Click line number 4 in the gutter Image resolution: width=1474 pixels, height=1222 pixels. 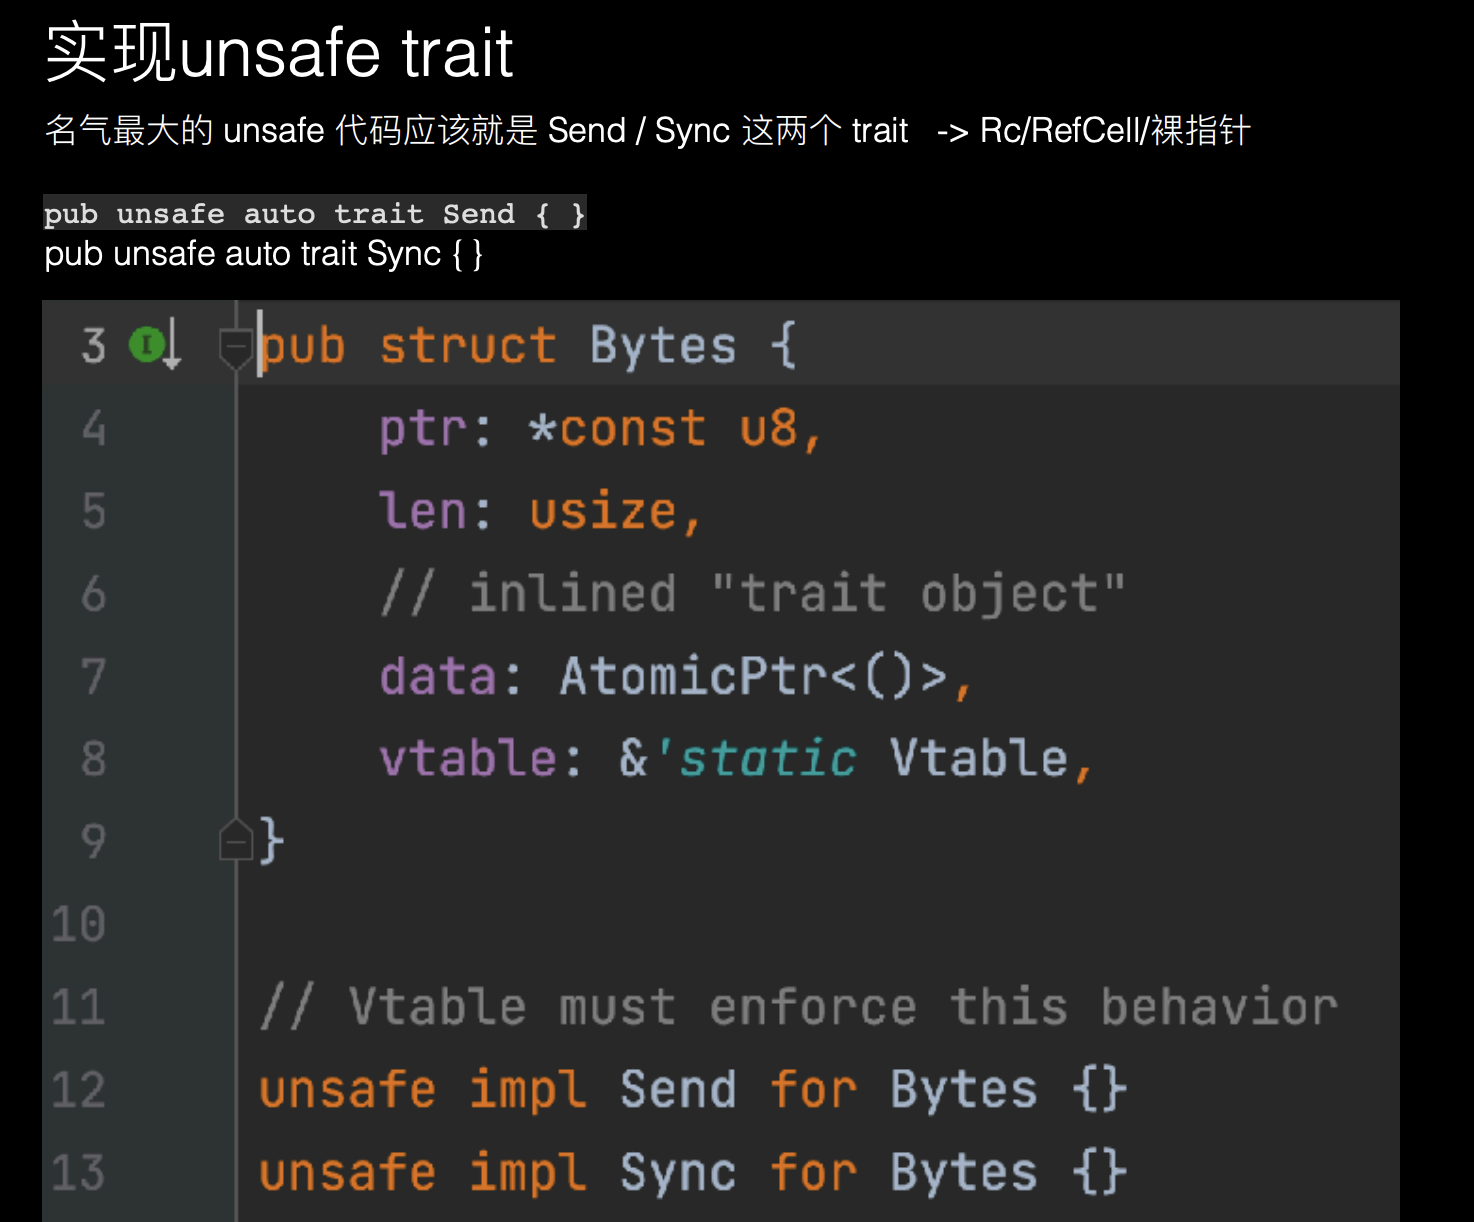pos(93,429)
